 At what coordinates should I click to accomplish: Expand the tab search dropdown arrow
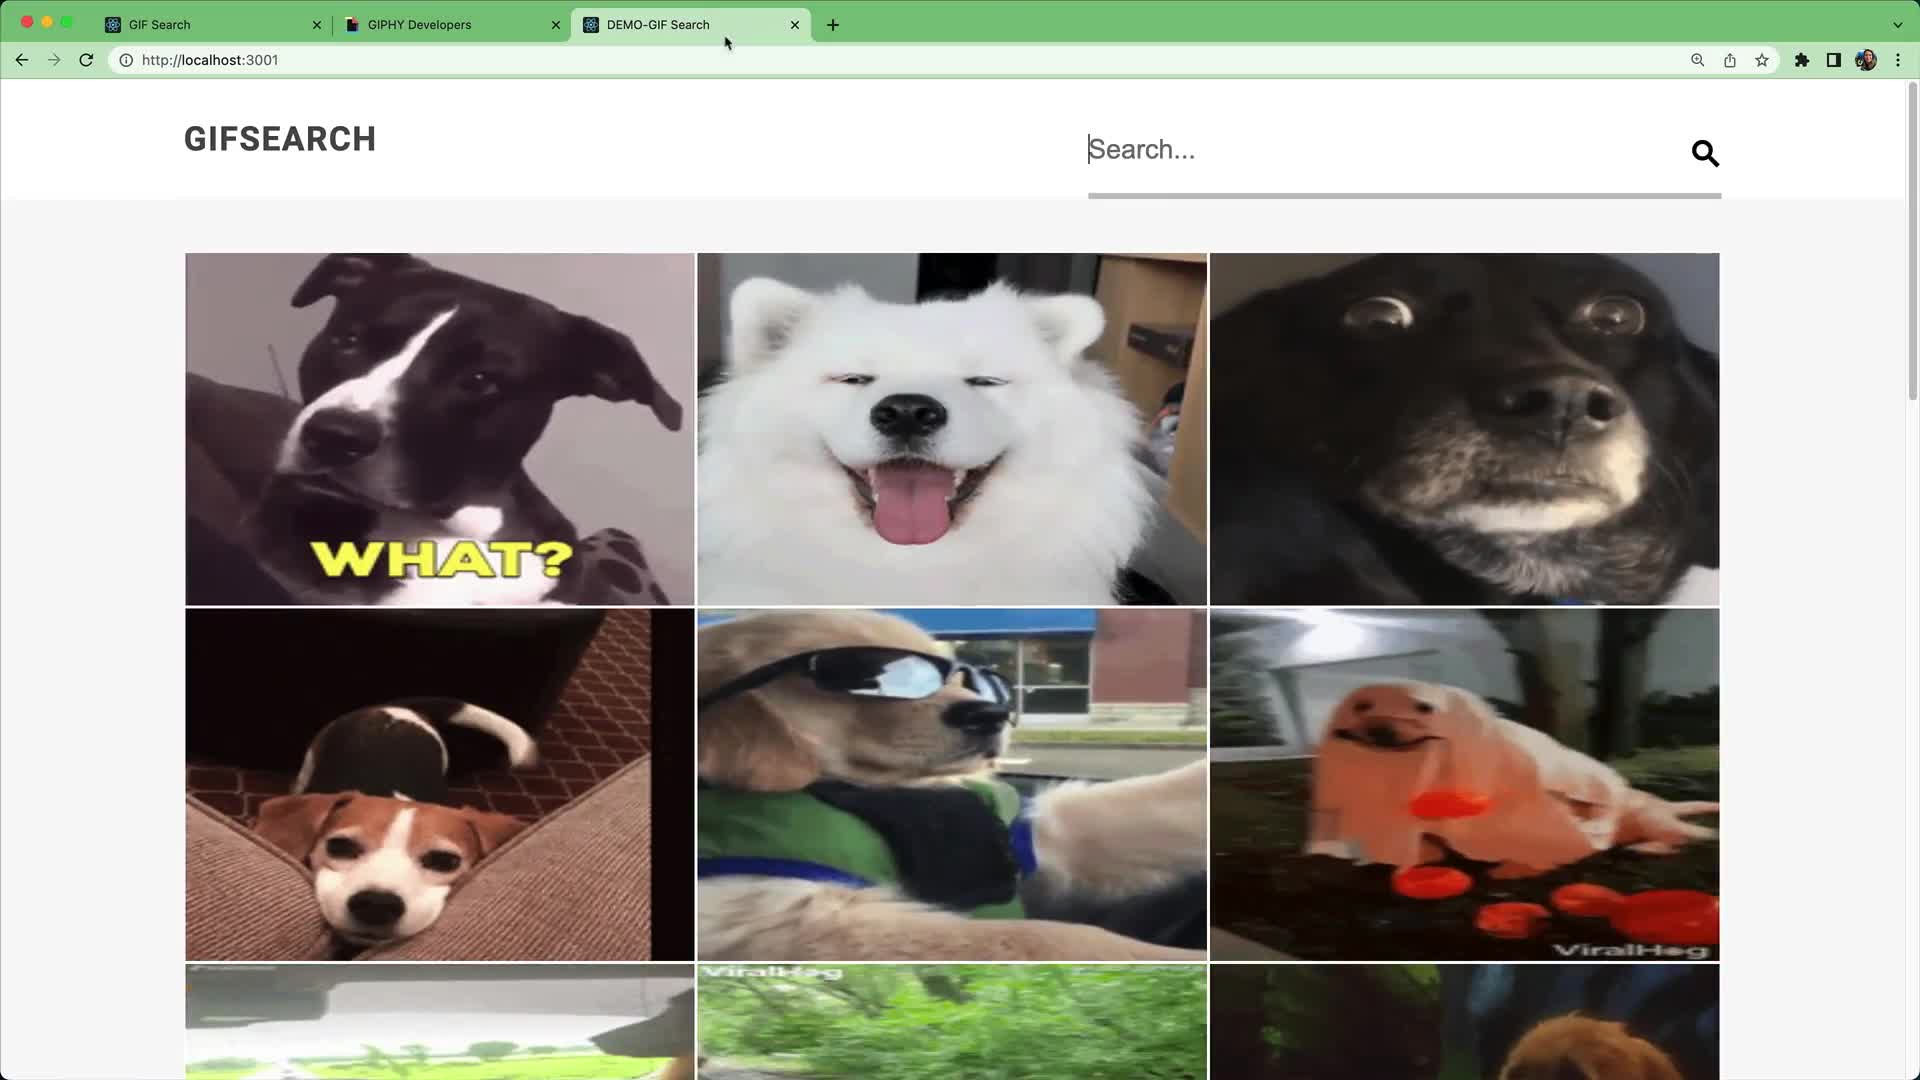(1897, 25)
